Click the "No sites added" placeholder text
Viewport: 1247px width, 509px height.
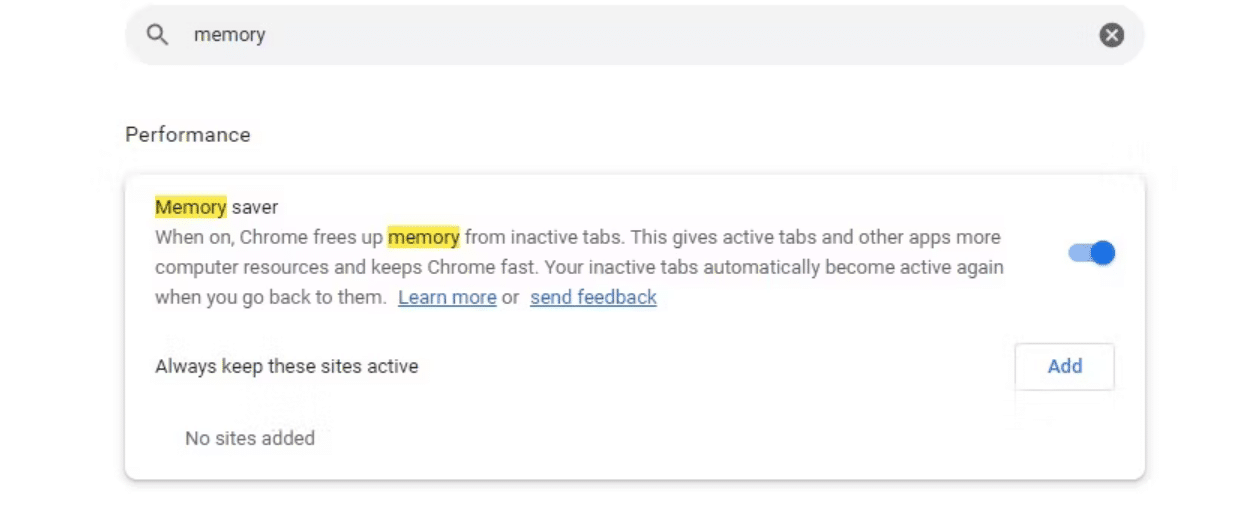250,438
